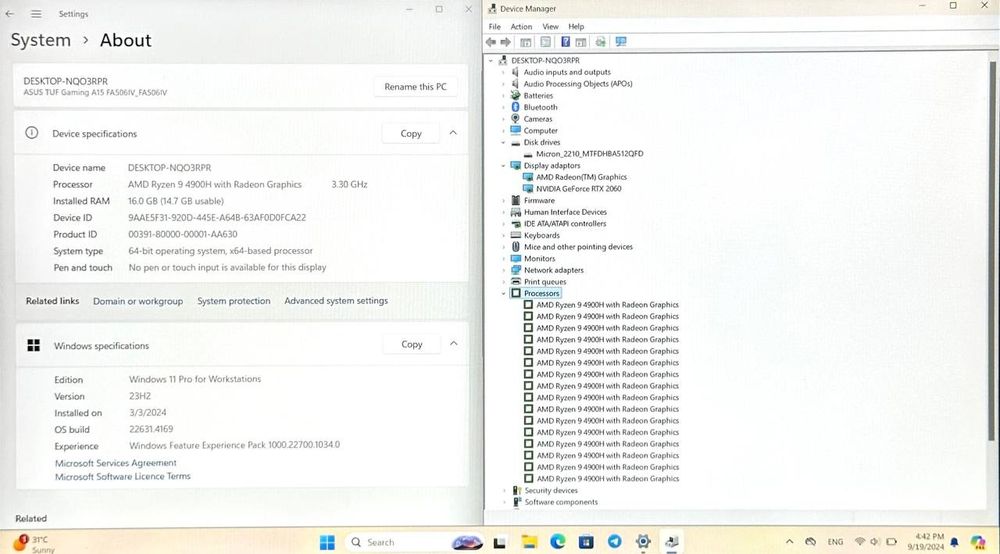Show hidden icons with the tray chevron
The image size is (1000, 554).
tap(790, 542)
